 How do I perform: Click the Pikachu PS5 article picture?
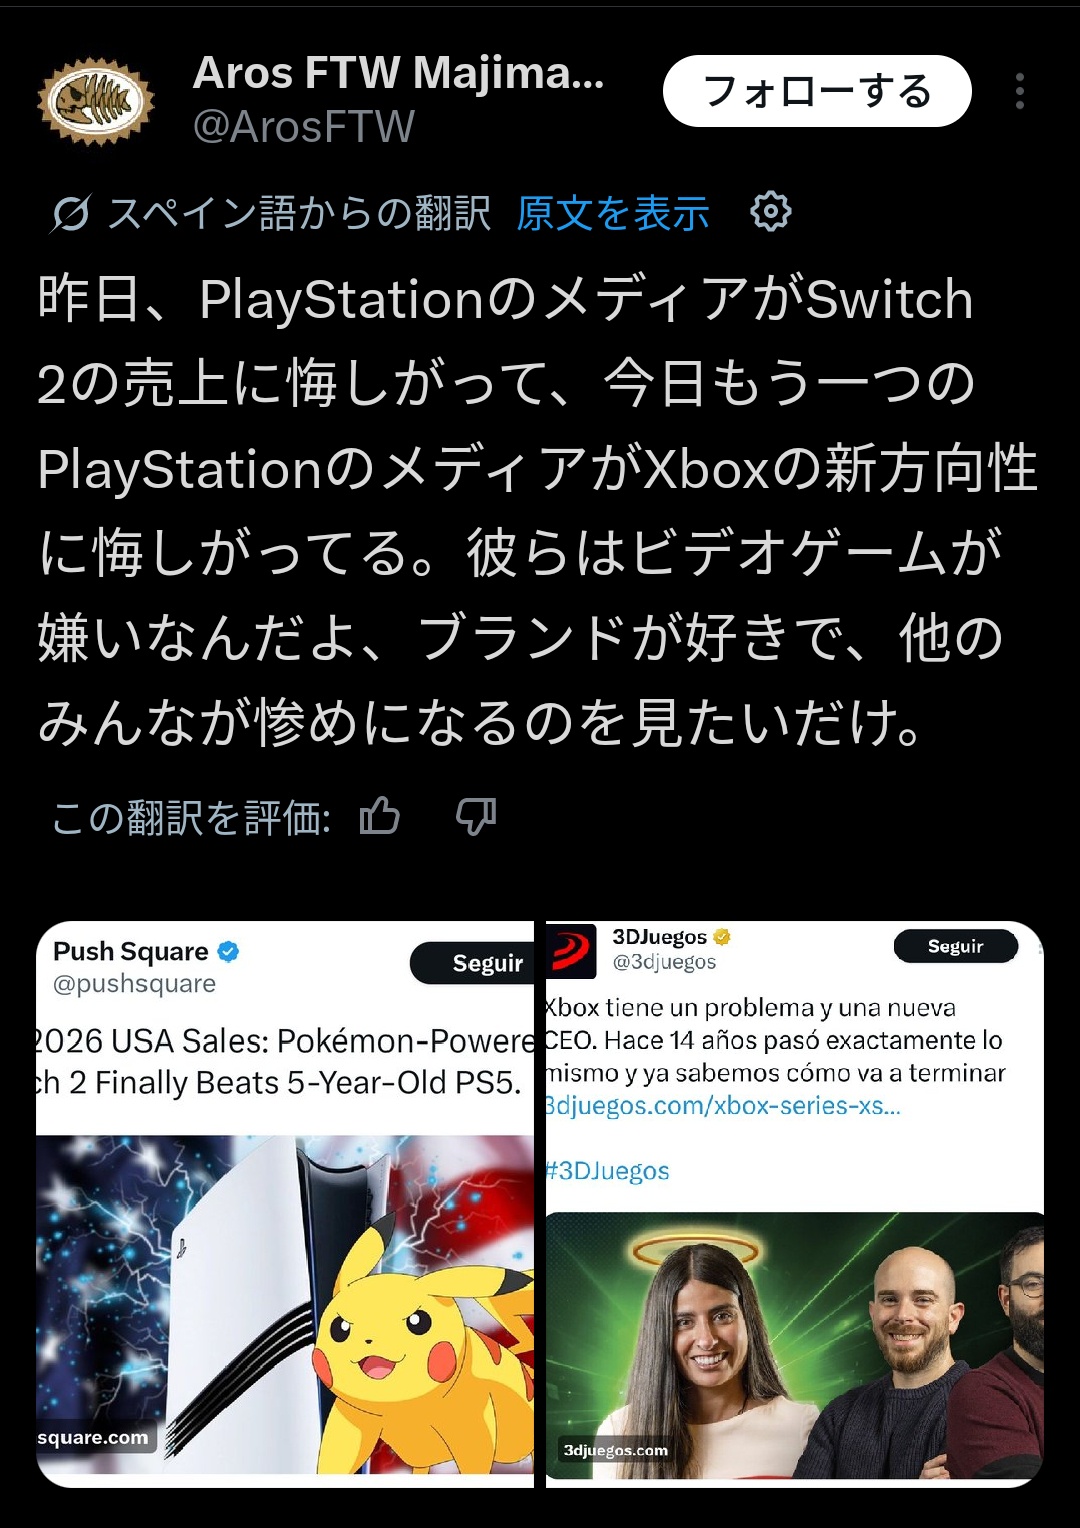(285, 1304)
